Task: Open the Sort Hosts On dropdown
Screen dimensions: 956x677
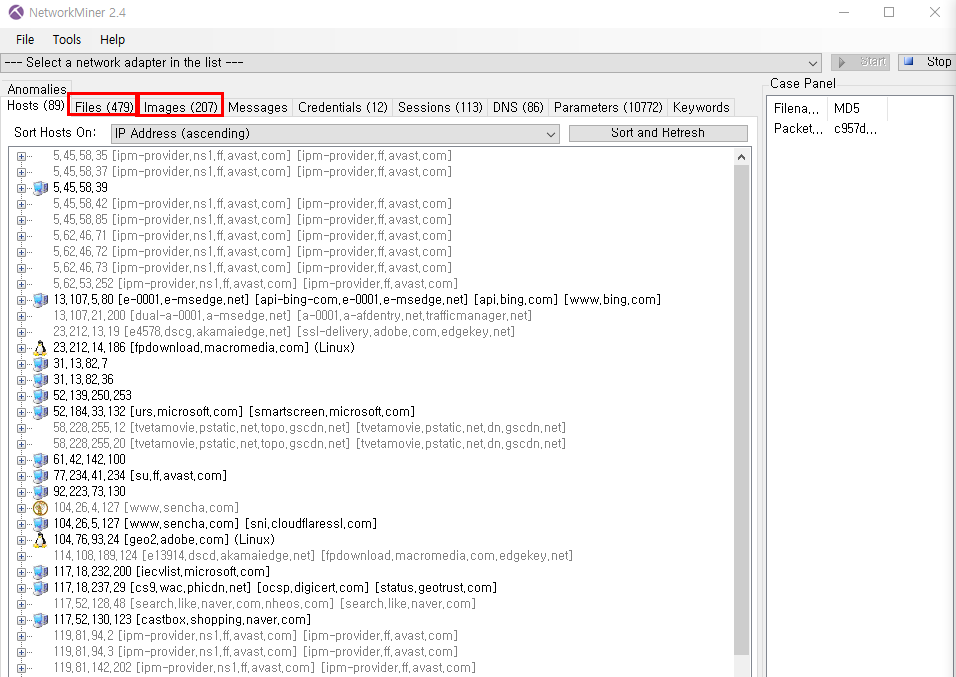Action: 551,134
